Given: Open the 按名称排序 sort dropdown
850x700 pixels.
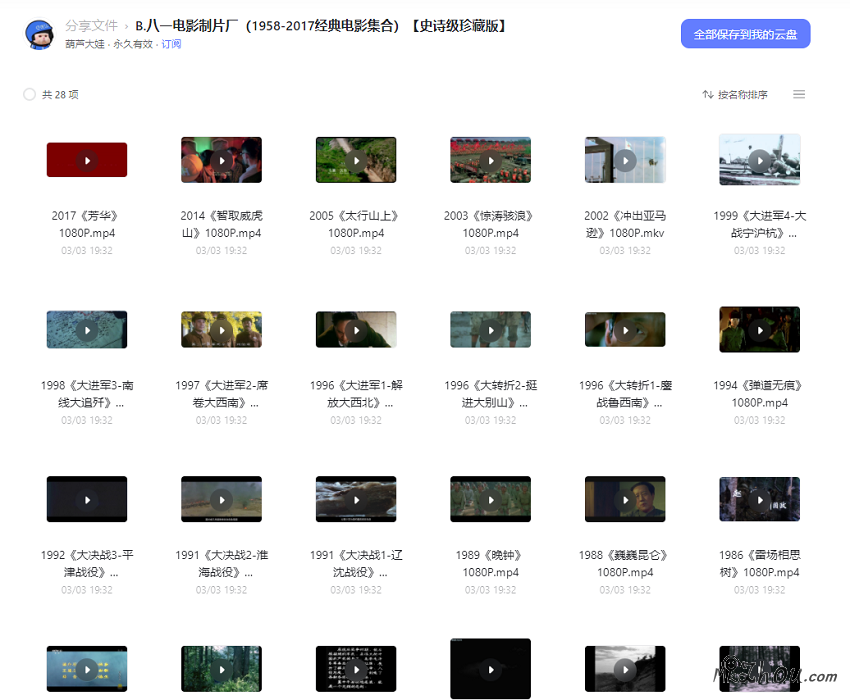Looking at the screenshot, I should point(735,95).
